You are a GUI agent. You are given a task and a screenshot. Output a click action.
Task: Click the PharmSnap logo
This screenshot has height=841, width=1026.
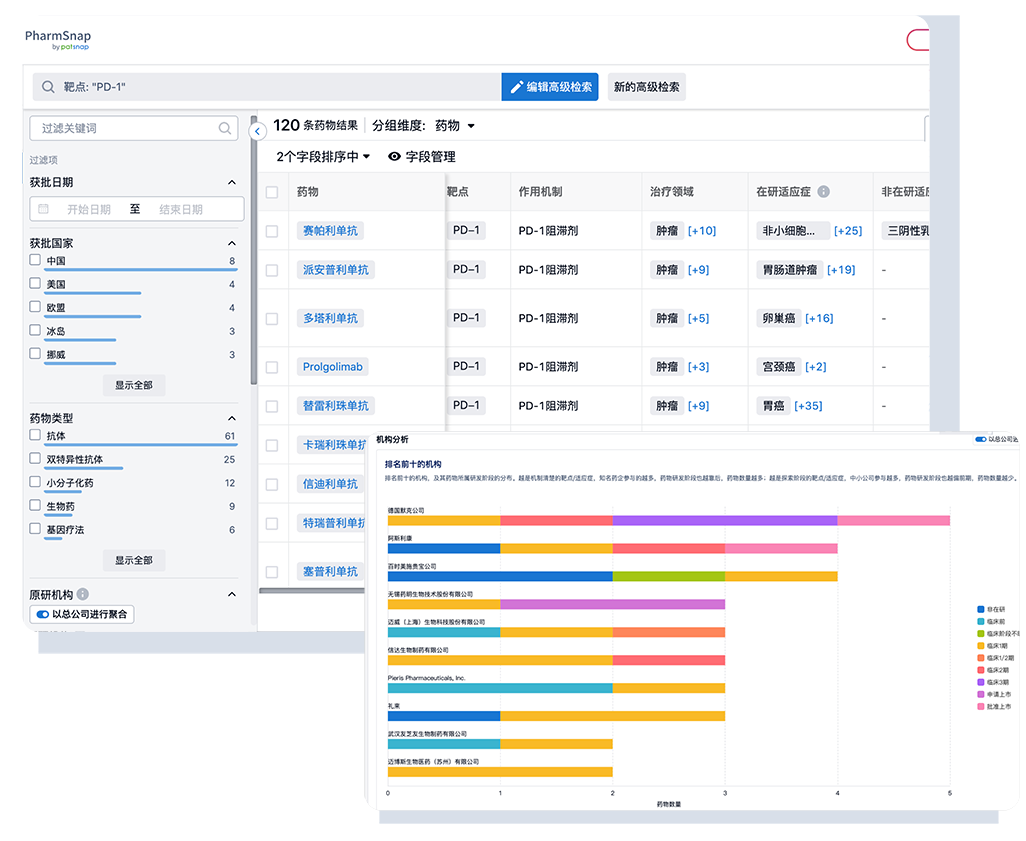(58, 40)
